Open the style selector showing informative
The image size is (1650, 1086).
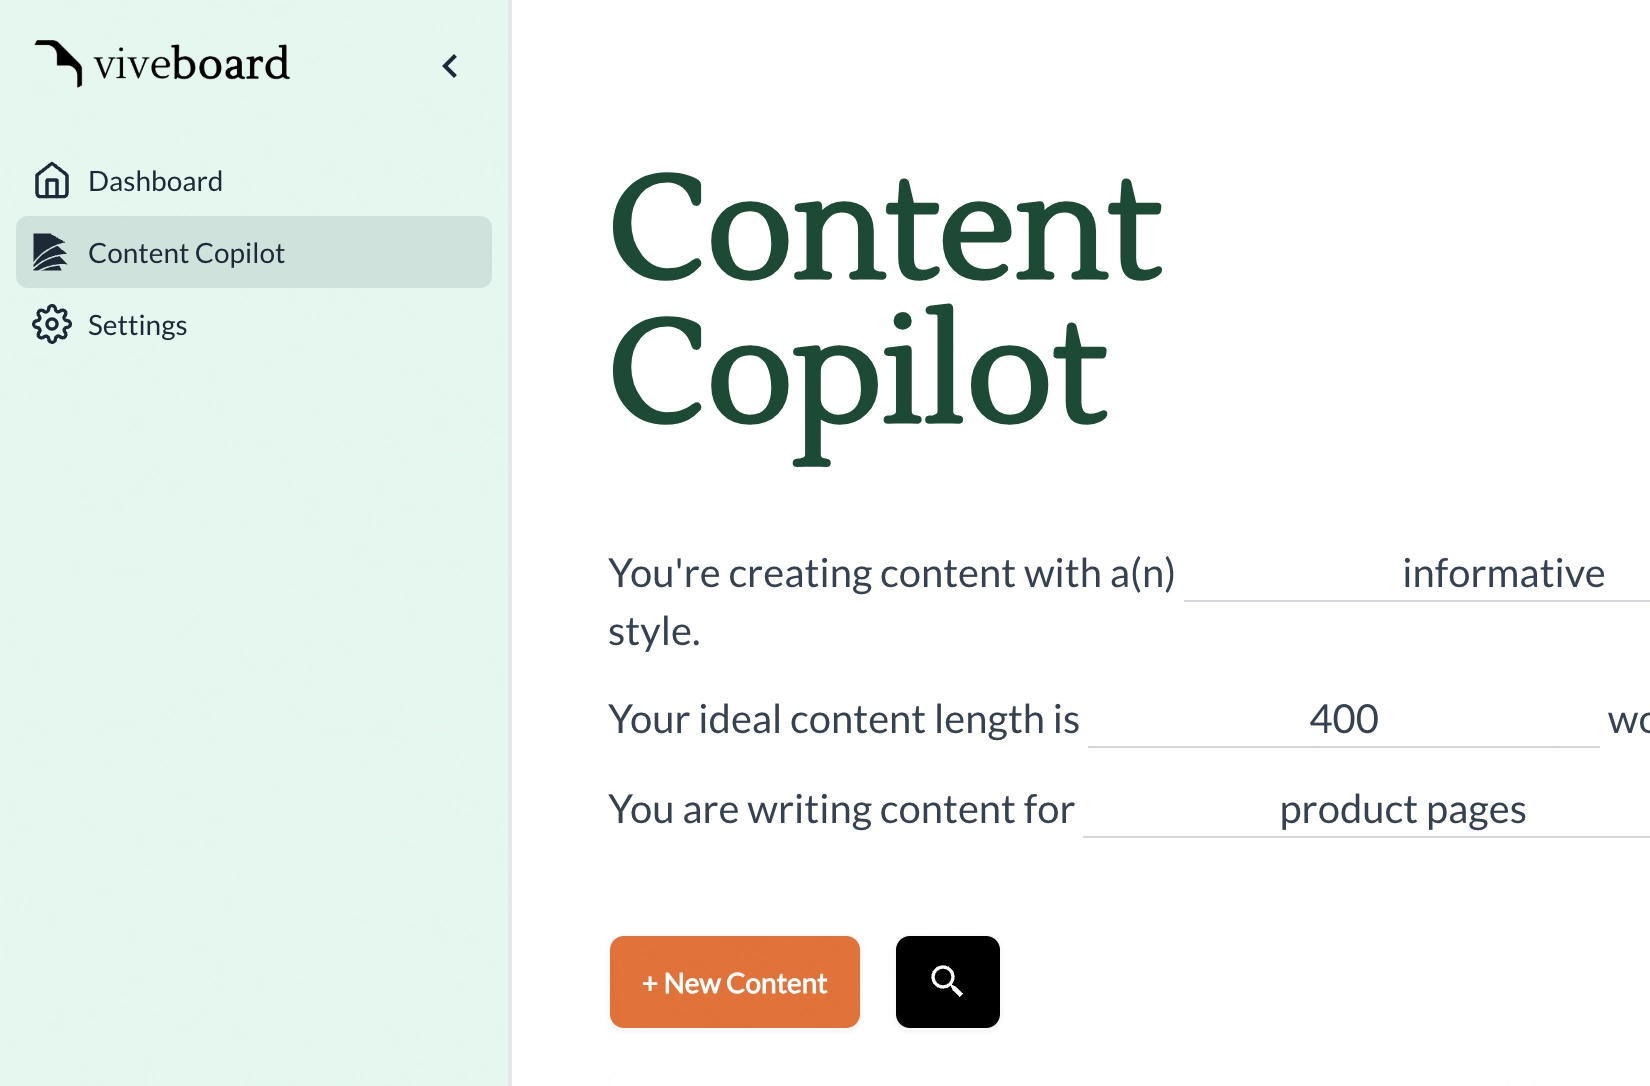(1503, 573)
